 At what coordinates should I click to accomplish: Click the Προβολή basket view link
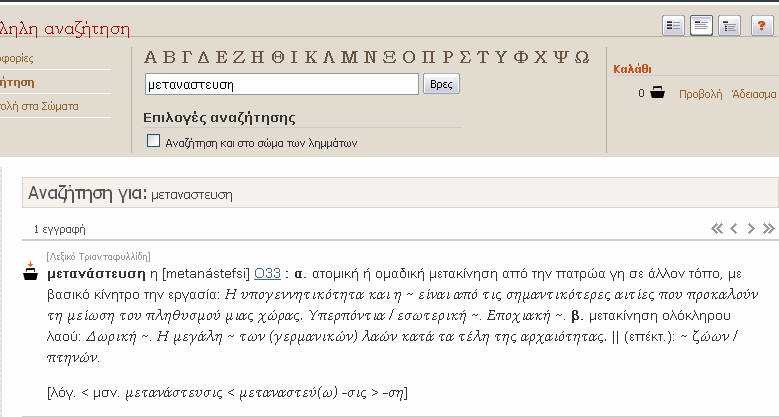701,94
